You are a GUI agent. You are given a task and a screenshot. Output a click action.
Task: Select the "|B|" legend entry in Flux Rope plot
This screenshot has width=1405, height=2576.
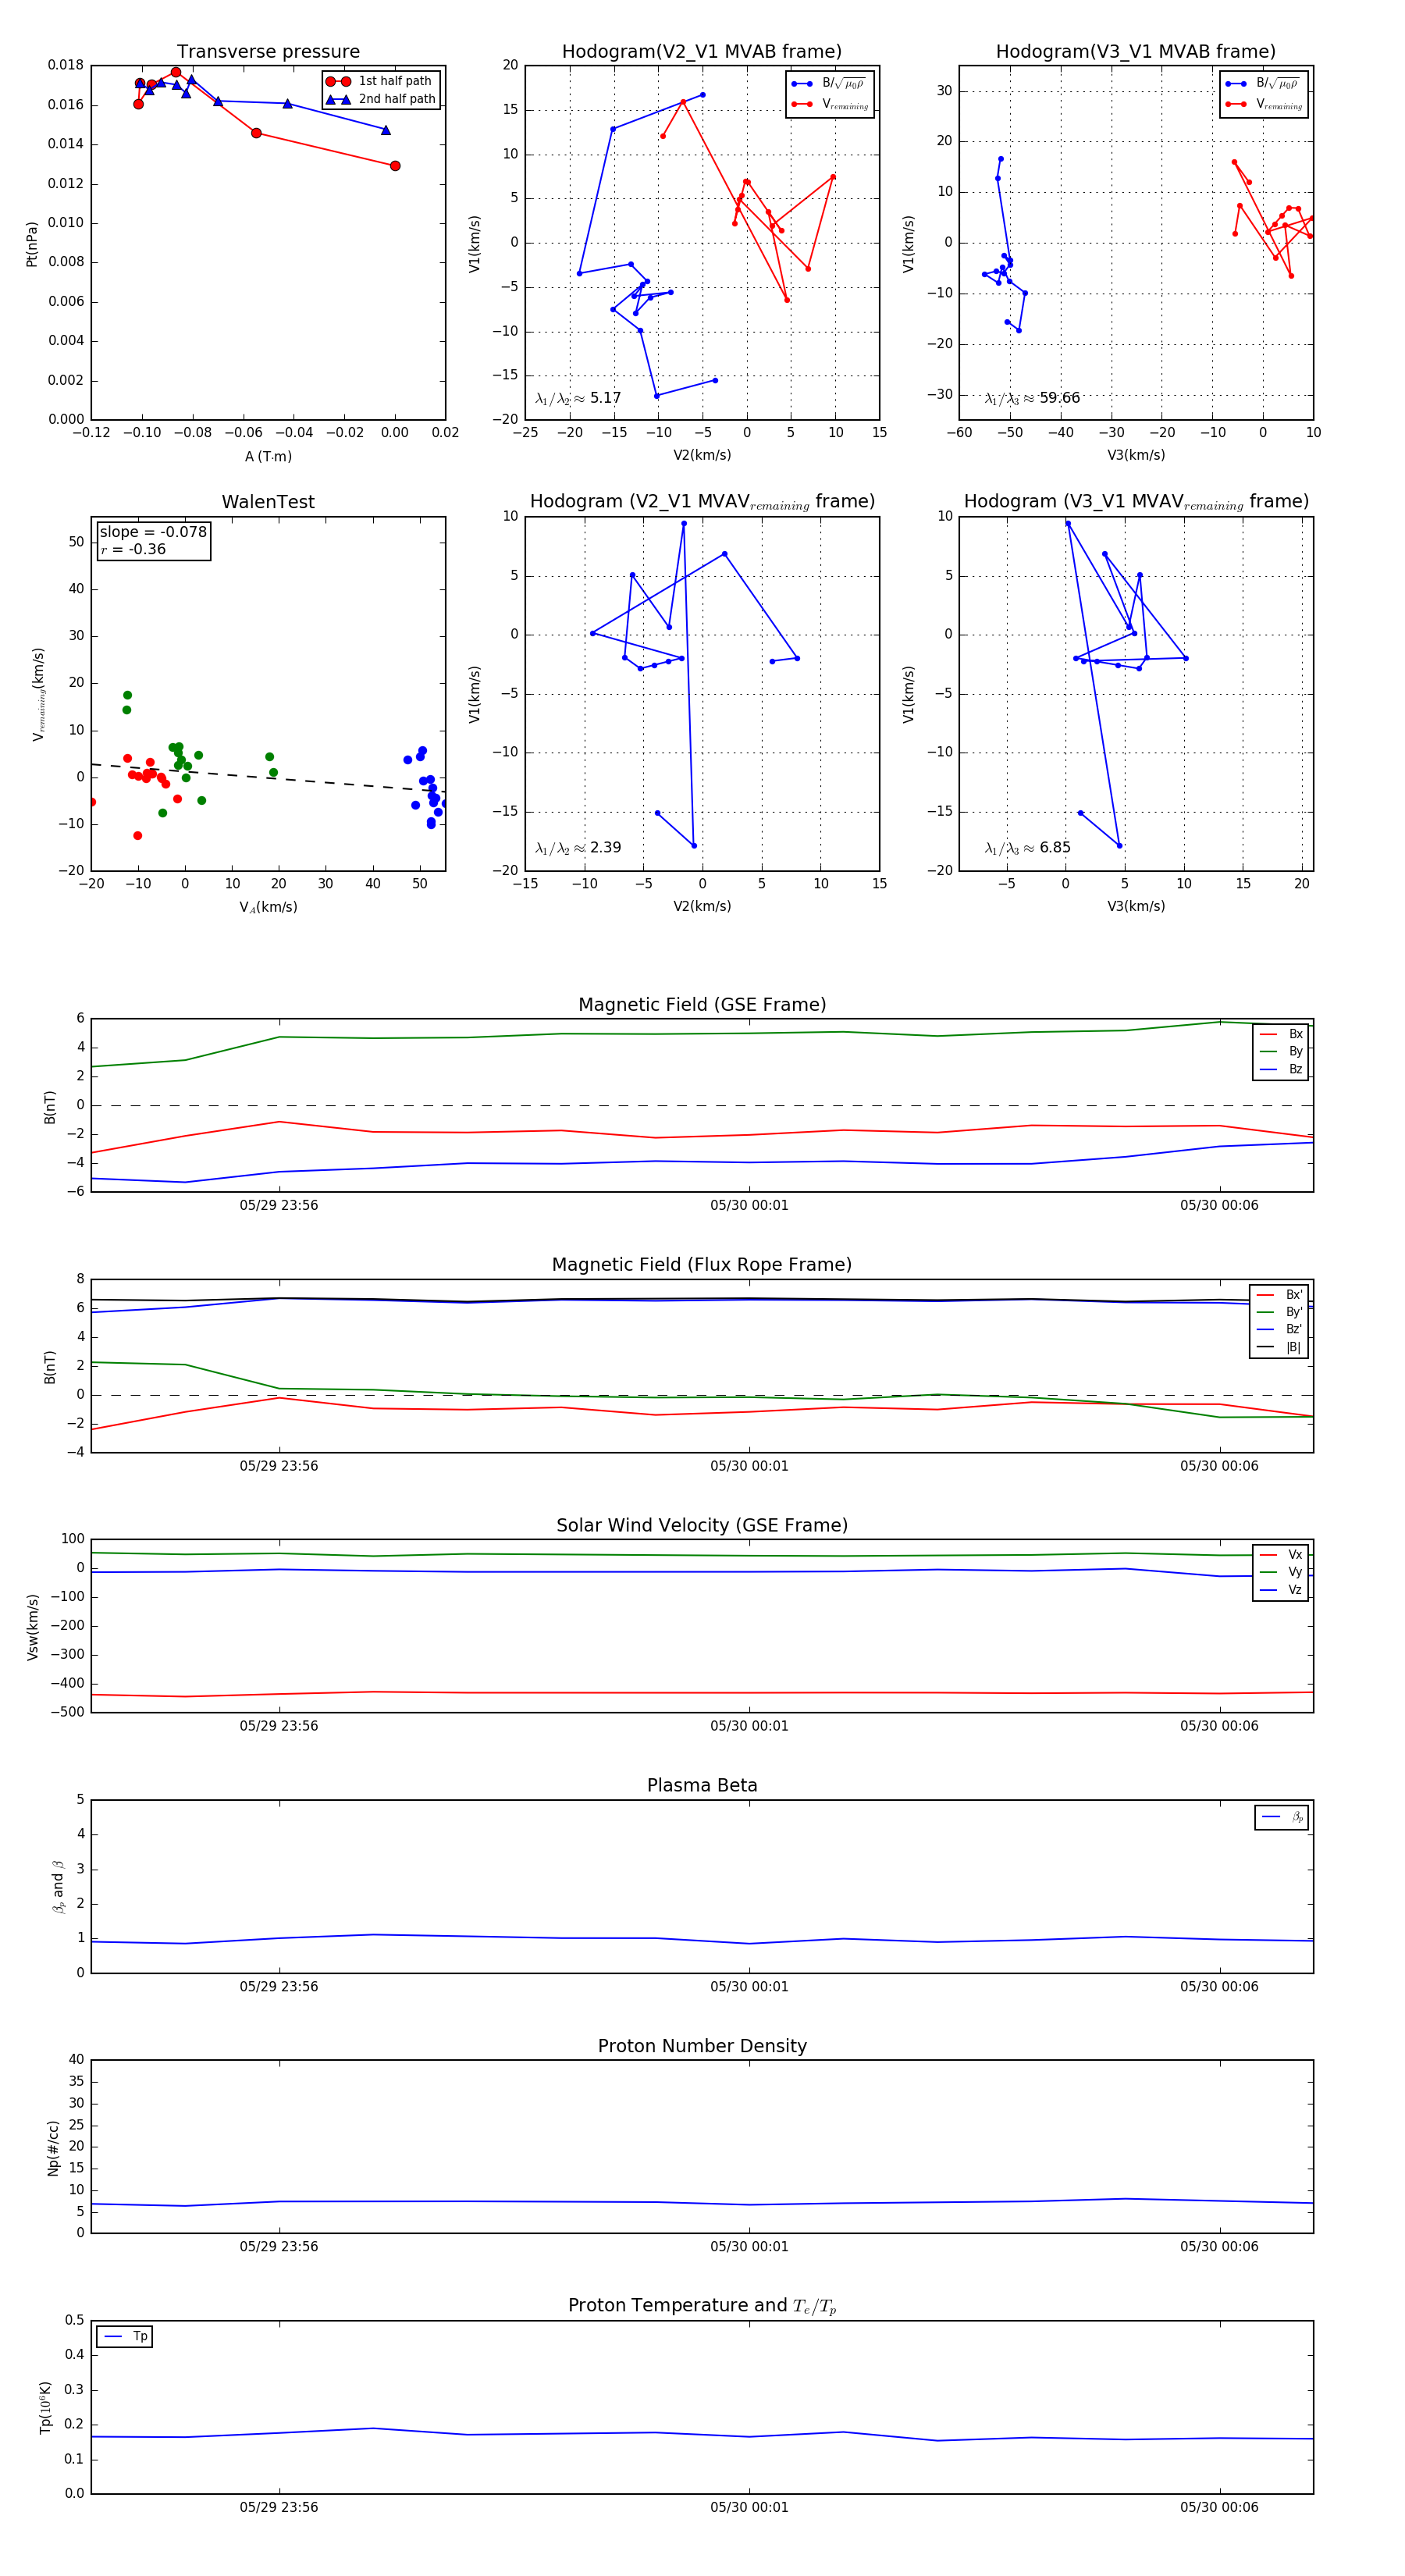tap(1279, 1348)
